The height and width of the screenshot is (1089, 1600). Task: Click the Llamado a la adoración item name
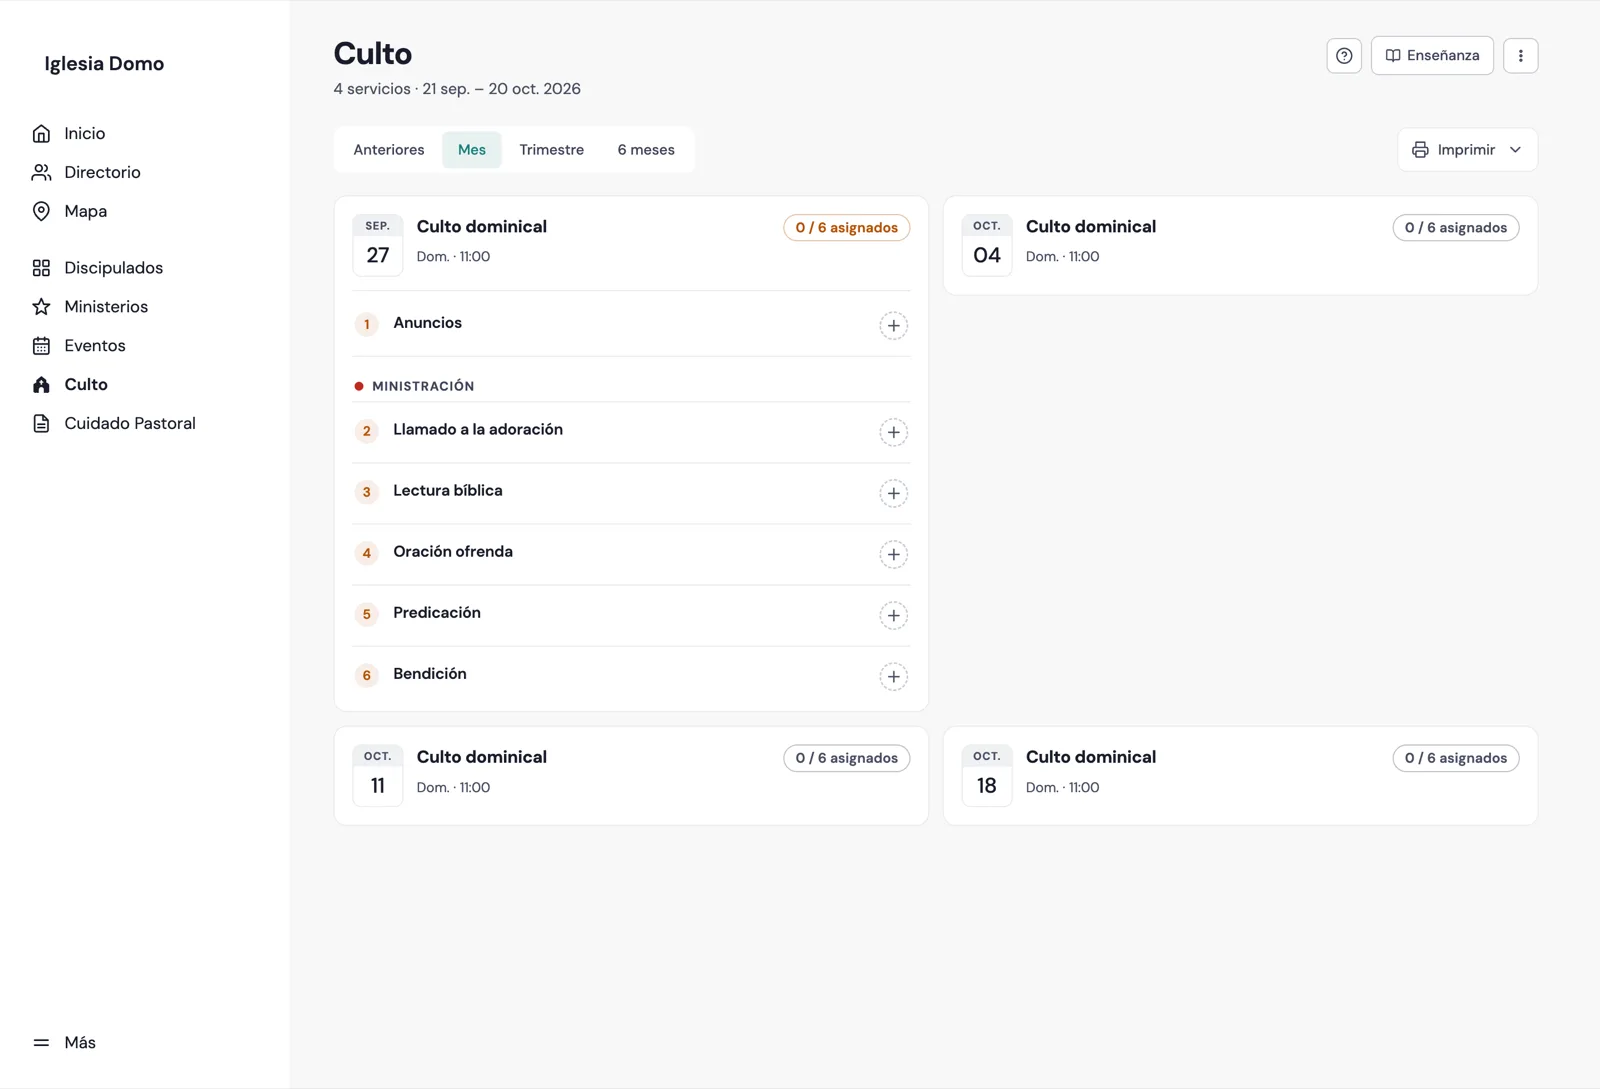[x=478, y=430]
